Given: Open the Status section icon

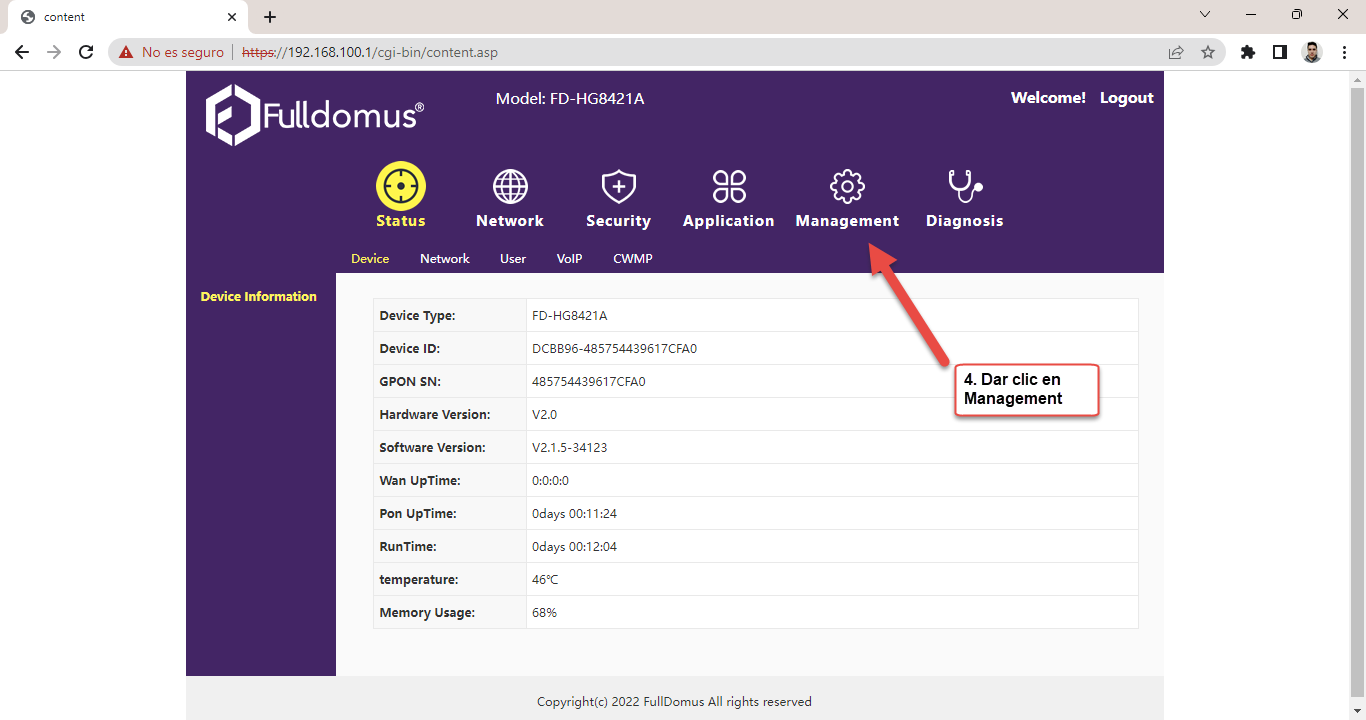Looking at the screenshot, I should pyautogui.click(x=401, y=187).
